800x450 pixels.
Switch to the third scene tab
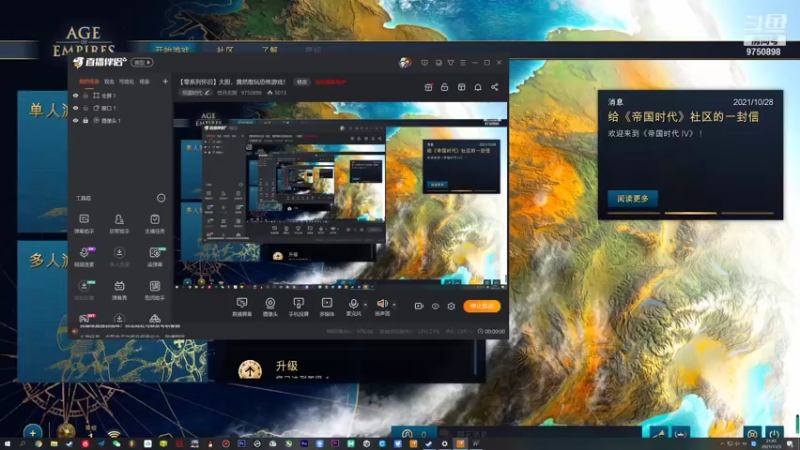click(127, 82)
